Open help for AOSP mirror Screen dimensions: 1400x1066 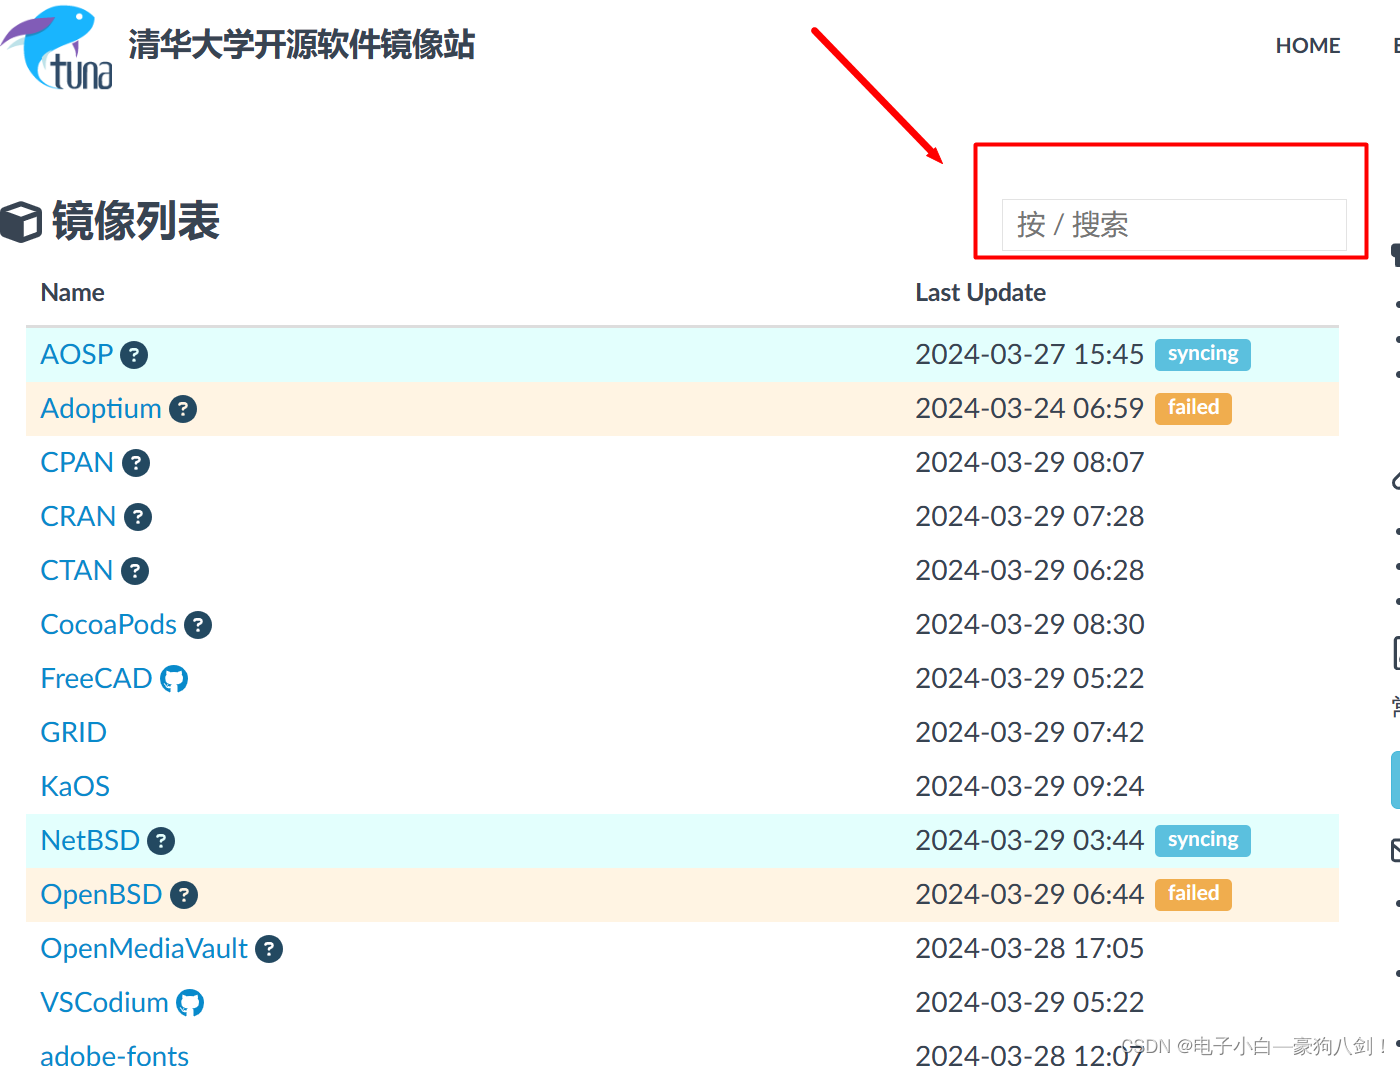[x=134, y=355]
